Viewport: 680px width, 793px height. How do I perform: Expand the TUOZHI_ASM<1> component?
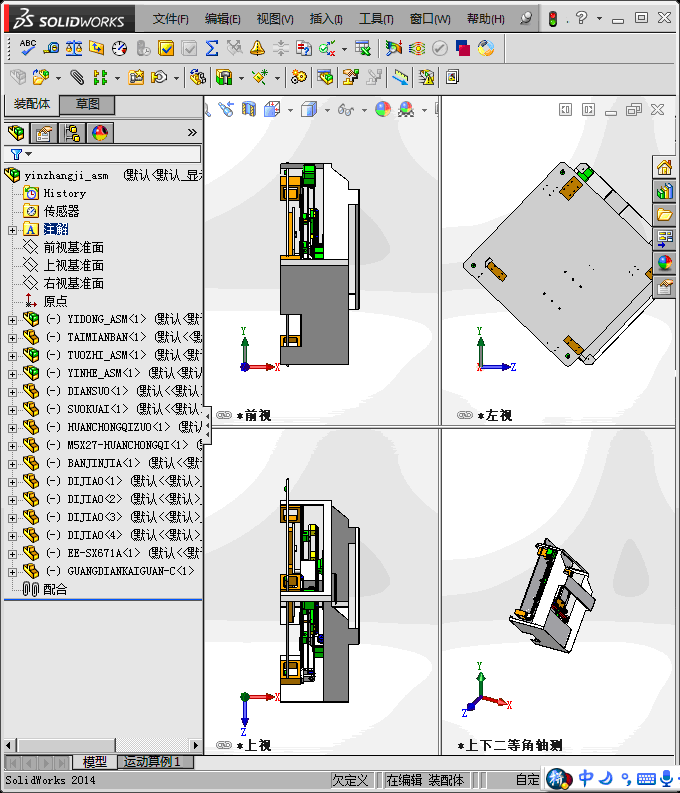pos(12,356)
